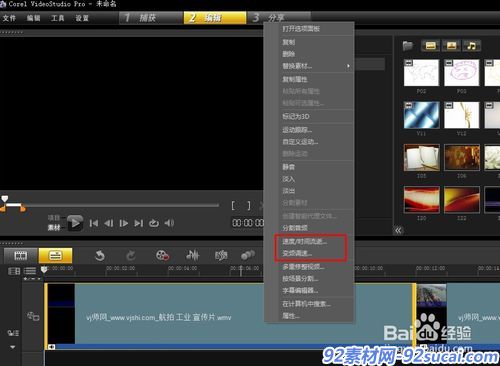
Task: Expand the track options arrow below timeline
Action: click(x=12, y=347)
